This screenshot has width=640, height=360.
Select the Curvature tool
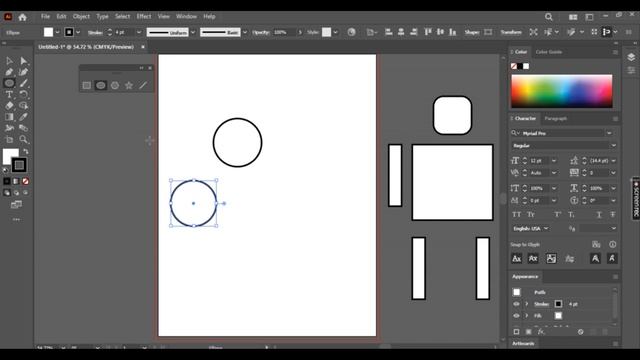coord(24,72)
